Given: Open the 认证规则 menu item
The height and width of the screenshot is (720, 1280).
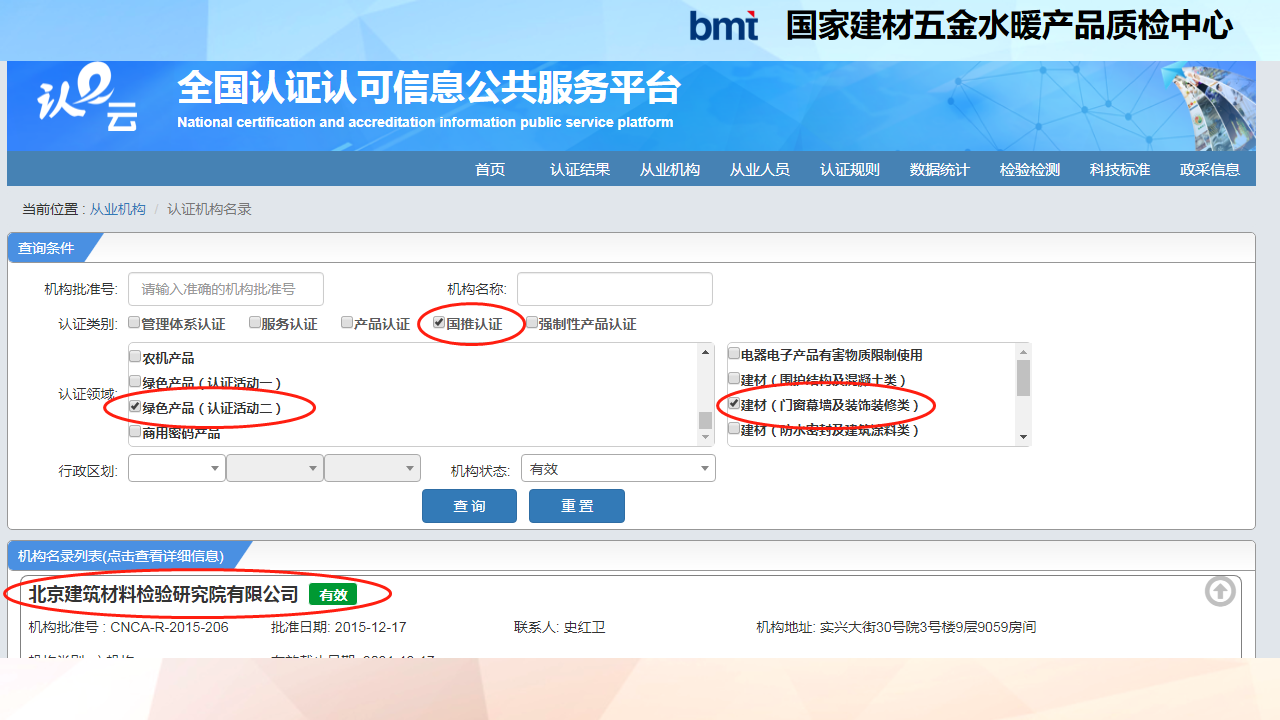Looking at the screenshot, I should (850, 170).
